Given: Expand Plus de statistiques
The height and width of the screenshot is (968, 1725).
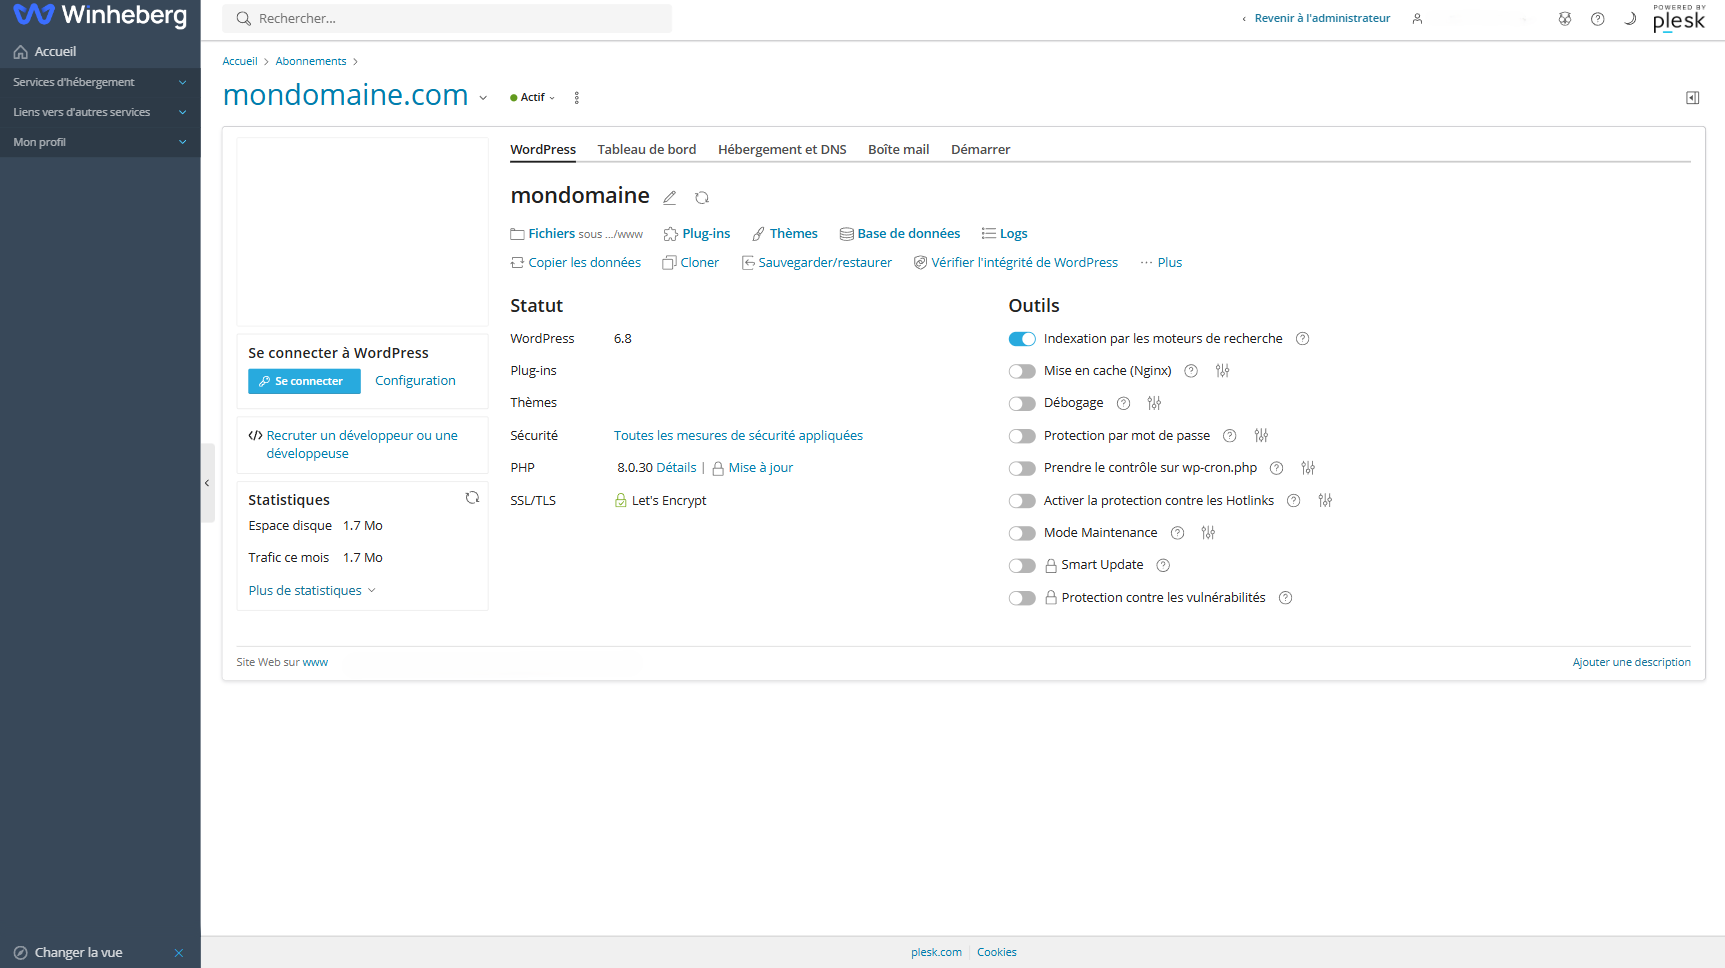Looking at the screenshot, I should pos(312,591).
